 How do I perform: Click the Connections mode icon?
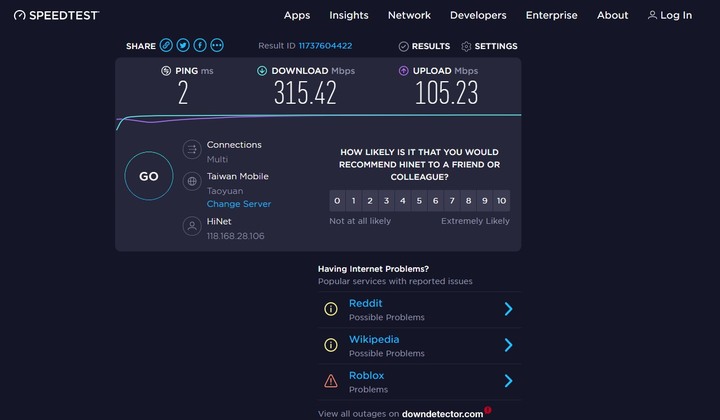(192, 150)
